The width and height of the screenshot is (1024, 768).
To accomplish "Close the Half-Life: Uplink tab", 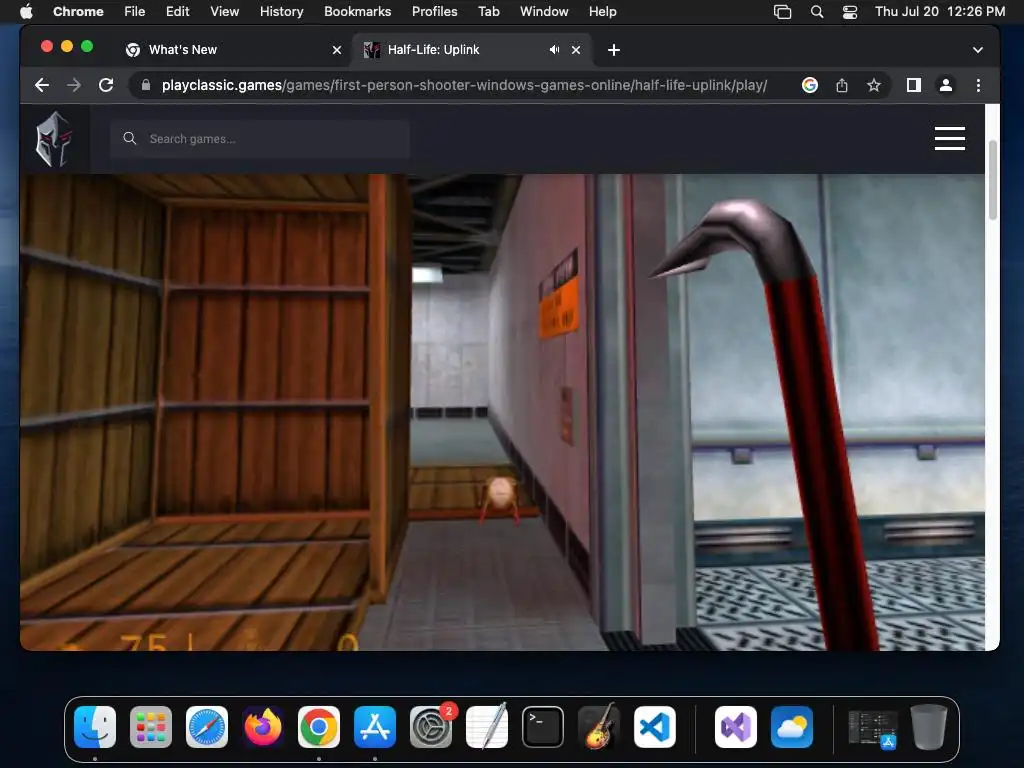I will pos(576,50).
